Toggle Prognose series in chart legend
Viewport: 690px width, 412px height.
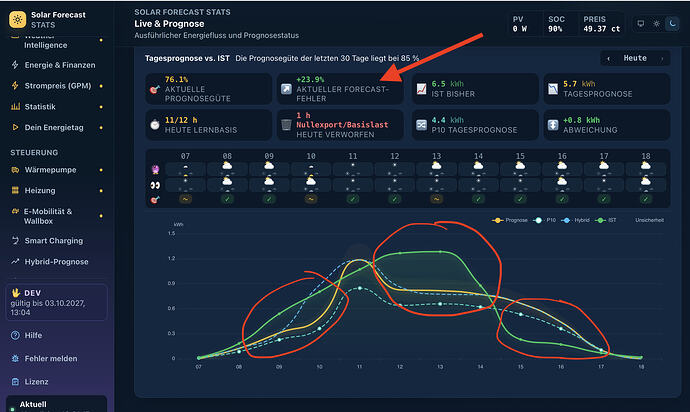[510, 220]
